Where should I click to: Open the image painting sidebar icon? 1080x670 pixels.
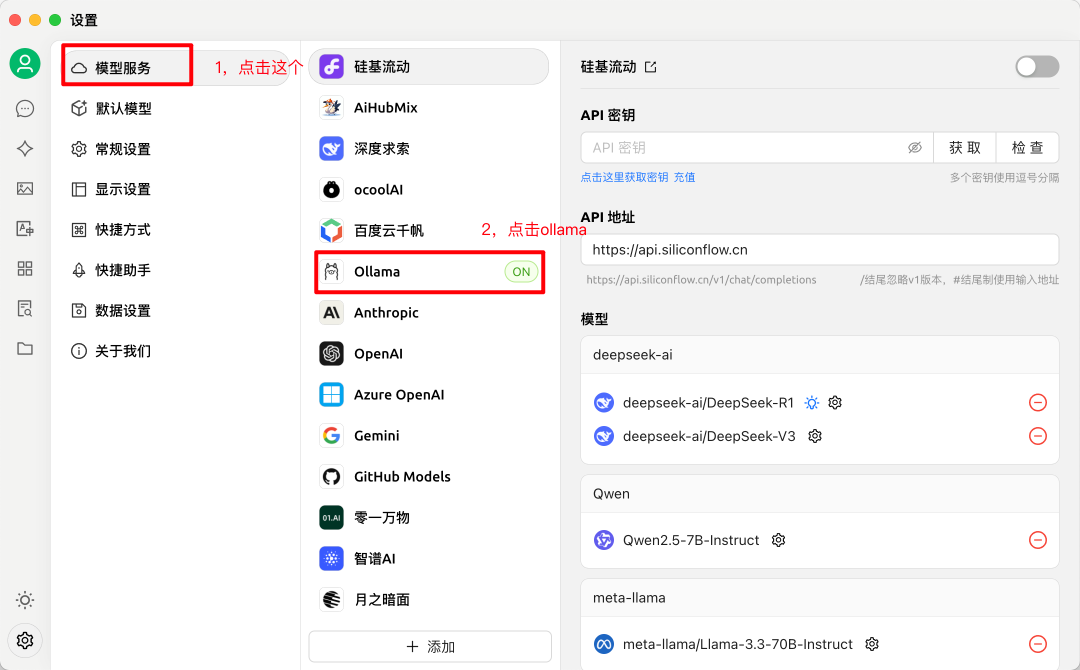25,189
